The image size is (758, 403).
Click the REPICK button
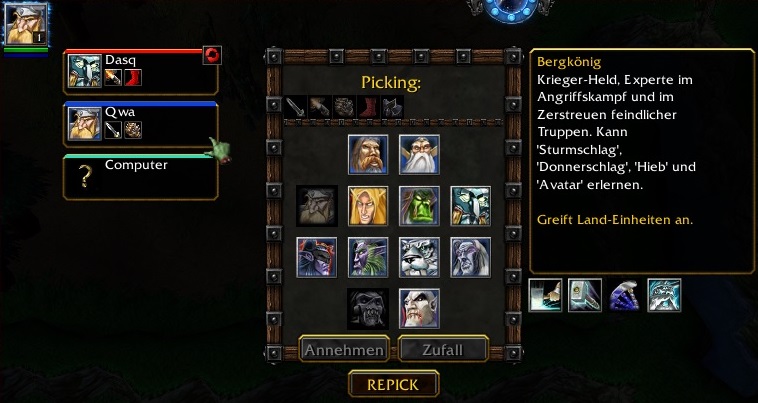(394, 384)
